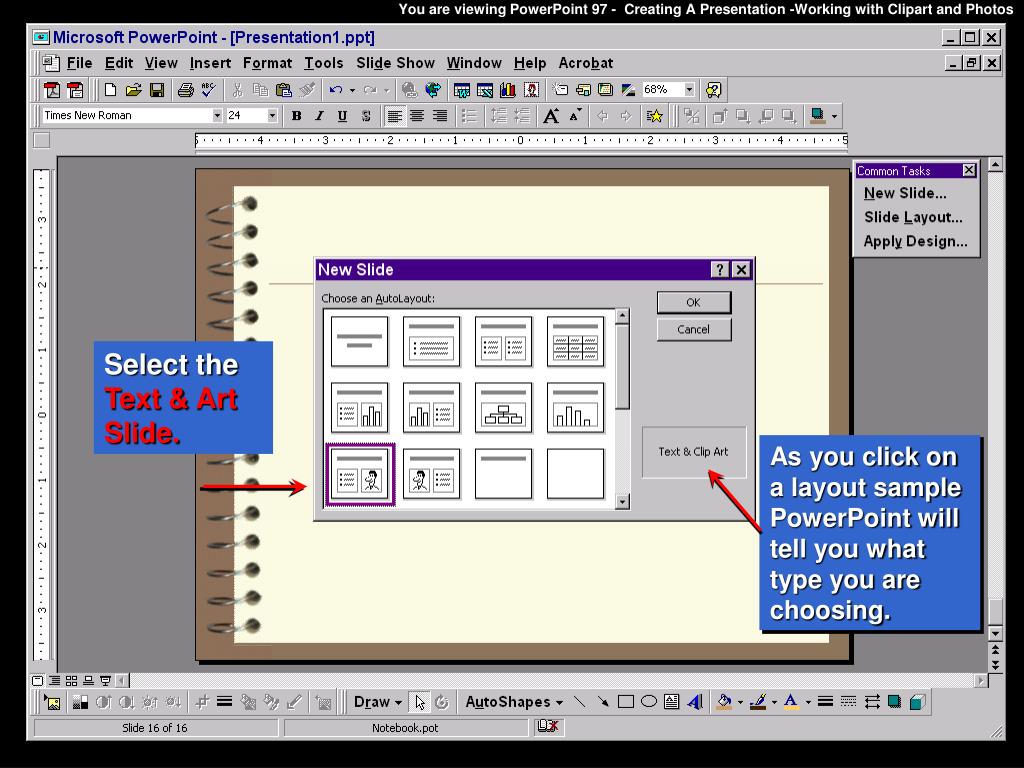Click the Save floppy disk icon
The height and width of the screenshot is (768, 1024).
pos(157,89)
